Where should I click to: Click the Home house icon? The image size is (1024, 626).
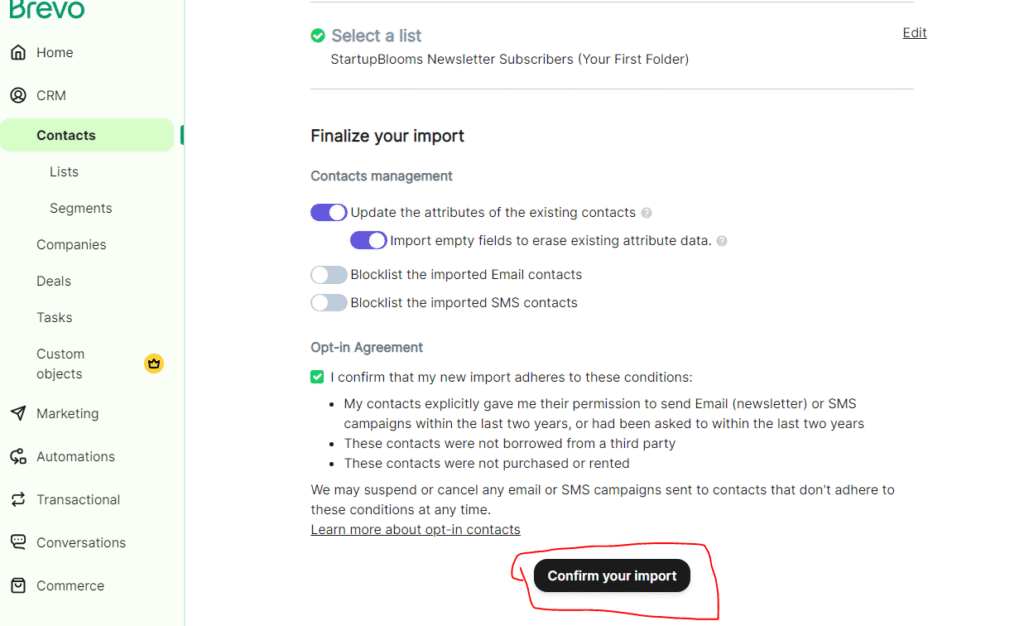coord(18,53)
